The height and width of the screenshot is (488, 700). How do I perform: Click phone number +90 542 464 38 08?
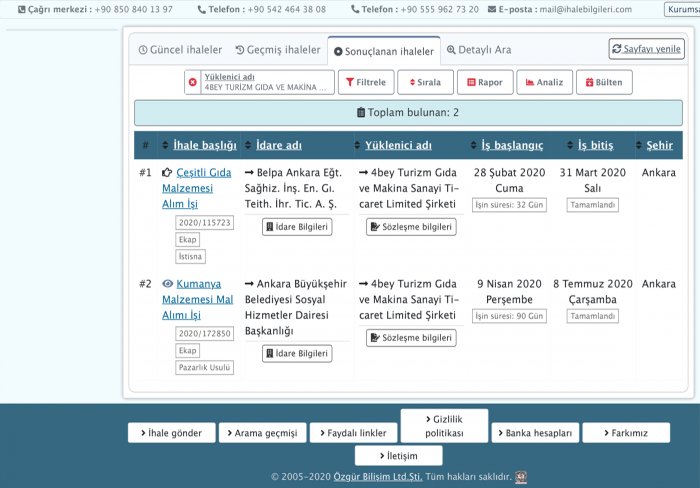pyautogui.click(x=287, y=9)
